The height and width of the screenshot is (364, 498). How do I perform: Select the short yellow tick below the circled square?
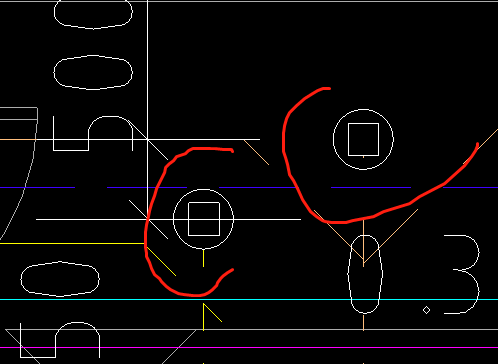coord(203,258)
